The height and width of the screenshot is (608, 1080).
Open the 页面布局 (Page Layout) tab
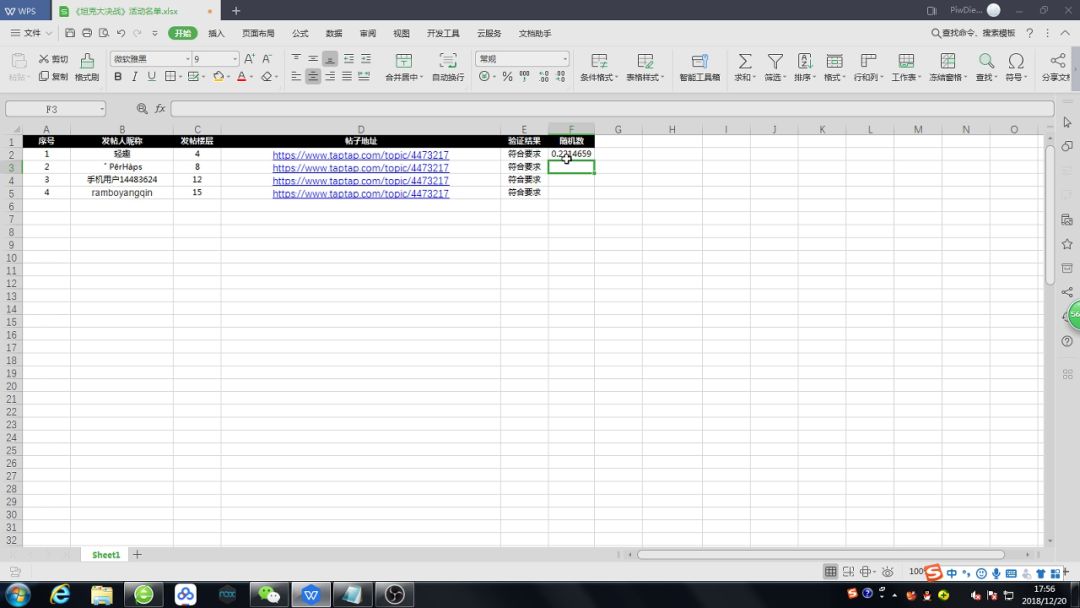[x=258, y=33]
